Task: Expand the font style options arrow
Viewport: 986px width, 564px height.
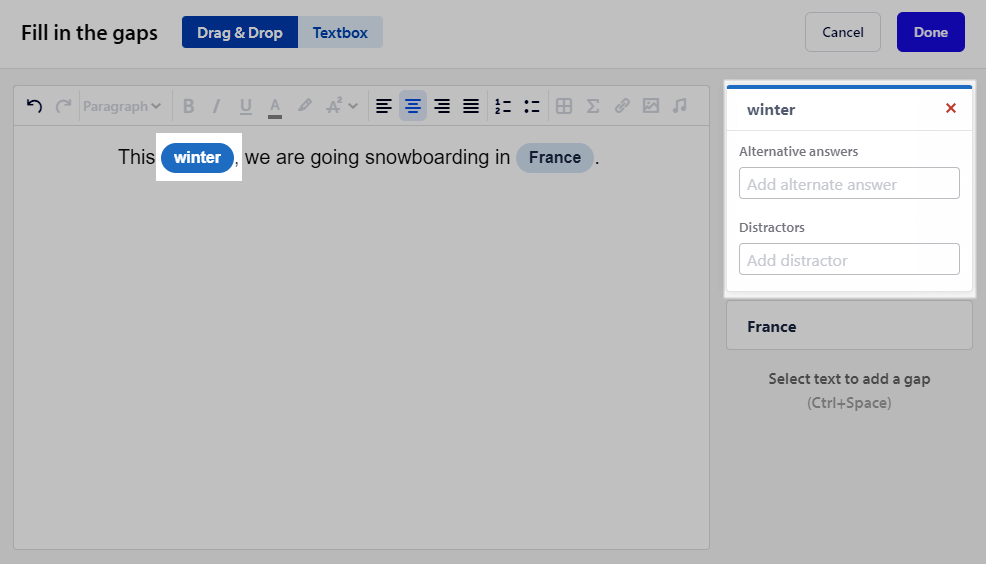Action: point(353,106)
